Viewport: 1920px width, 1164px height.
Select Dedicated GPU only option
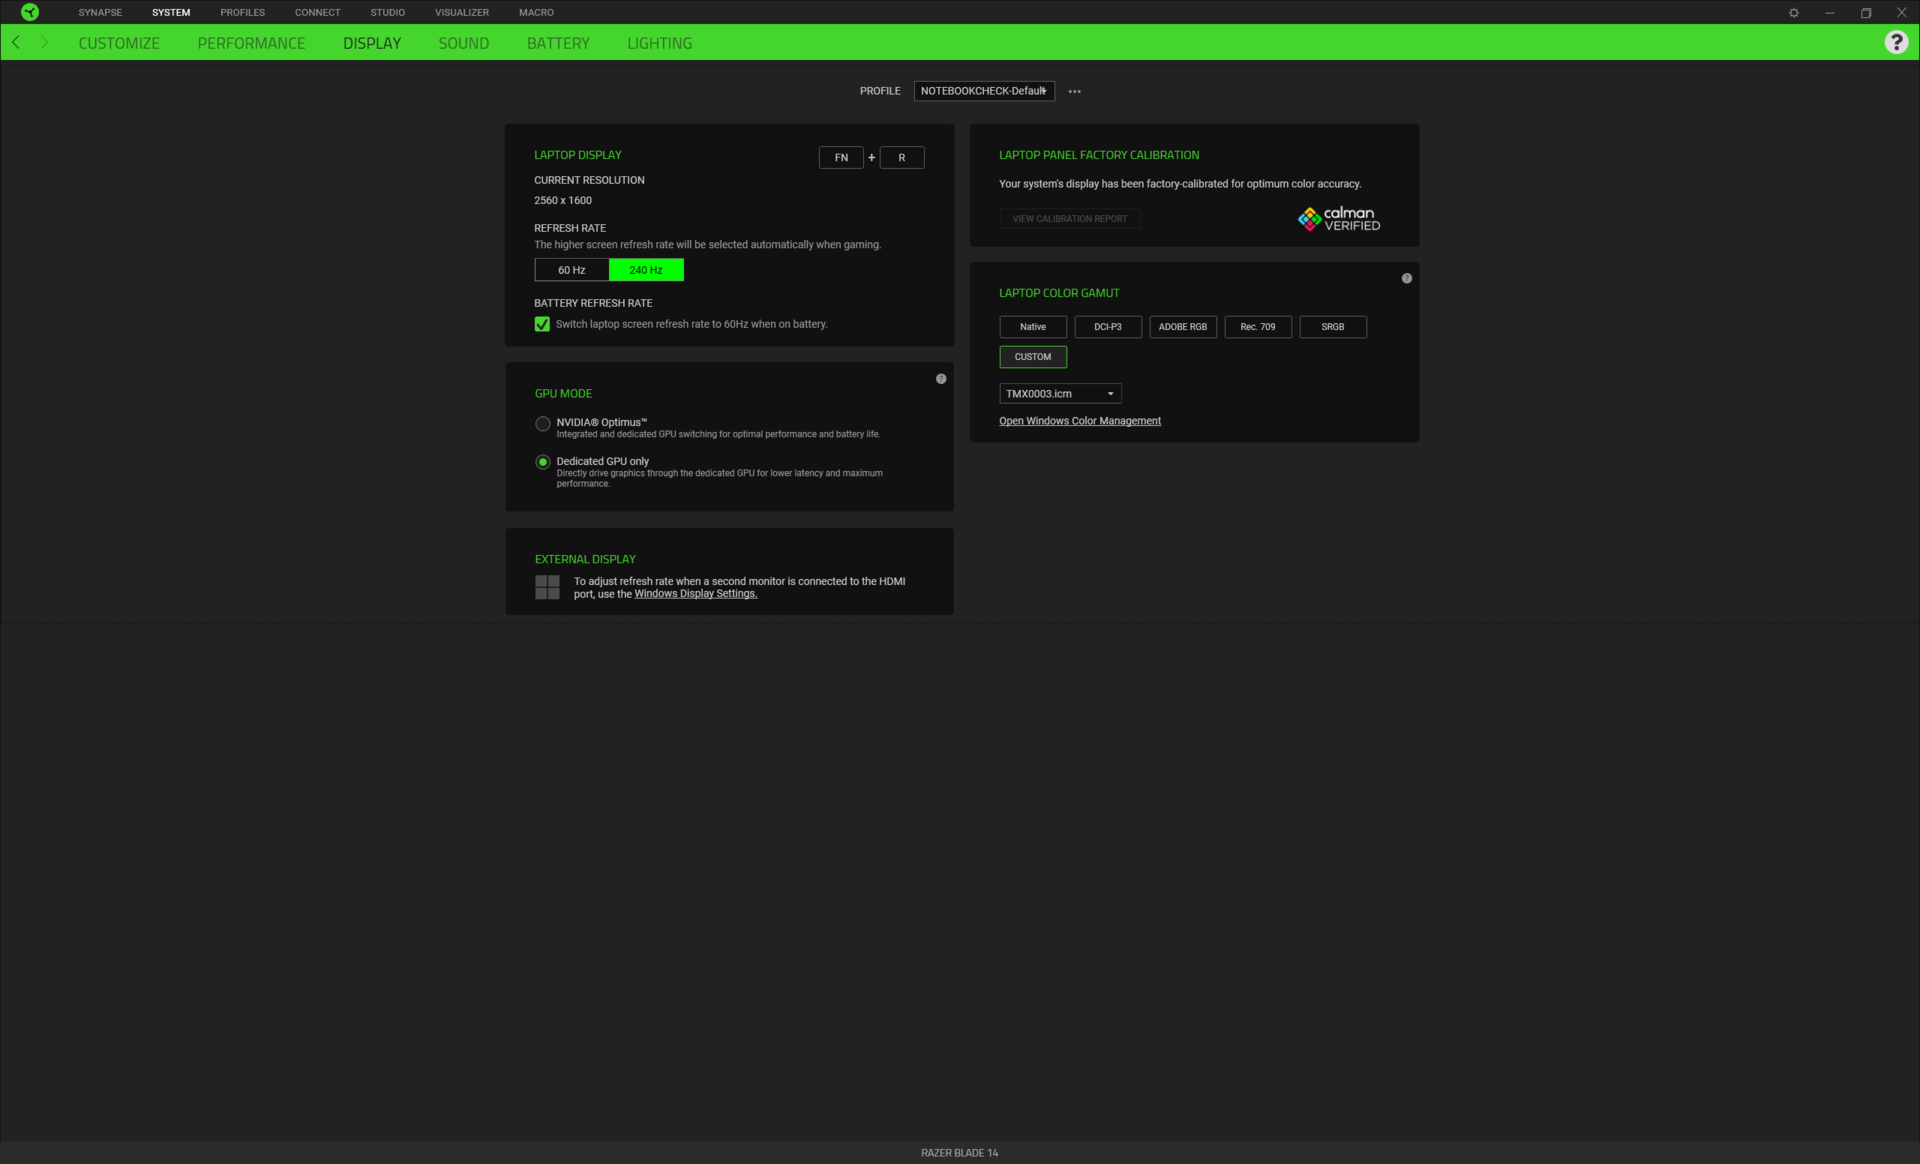543,462
